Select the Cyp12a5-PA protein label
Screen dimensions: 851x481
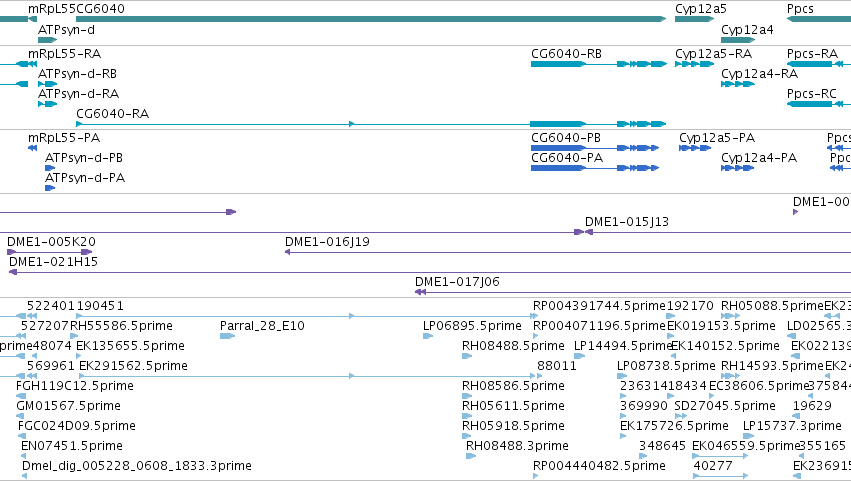pos(717,138)
